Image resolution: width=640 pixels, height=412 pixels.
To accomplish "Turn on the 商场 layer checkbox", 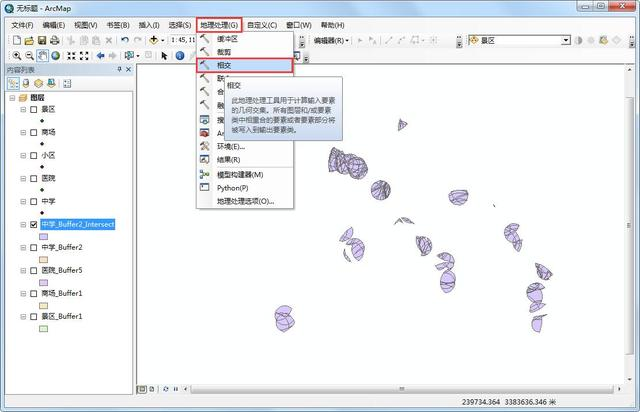I will [x=33, y=132].
